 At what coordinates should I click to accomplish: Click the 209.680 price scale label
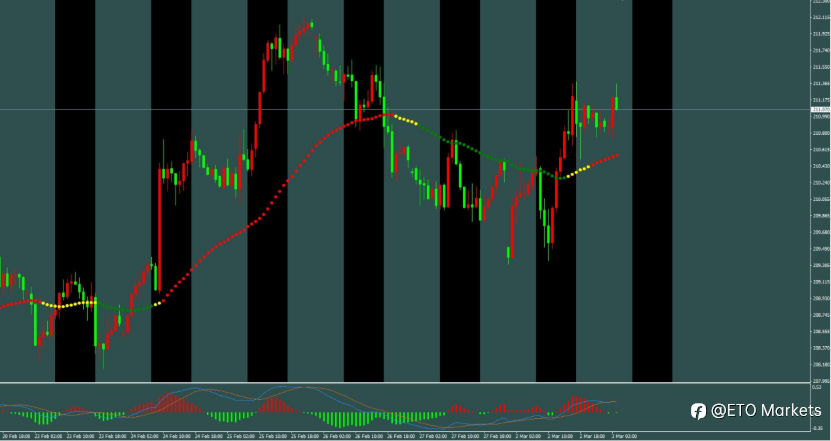(821, 232)
